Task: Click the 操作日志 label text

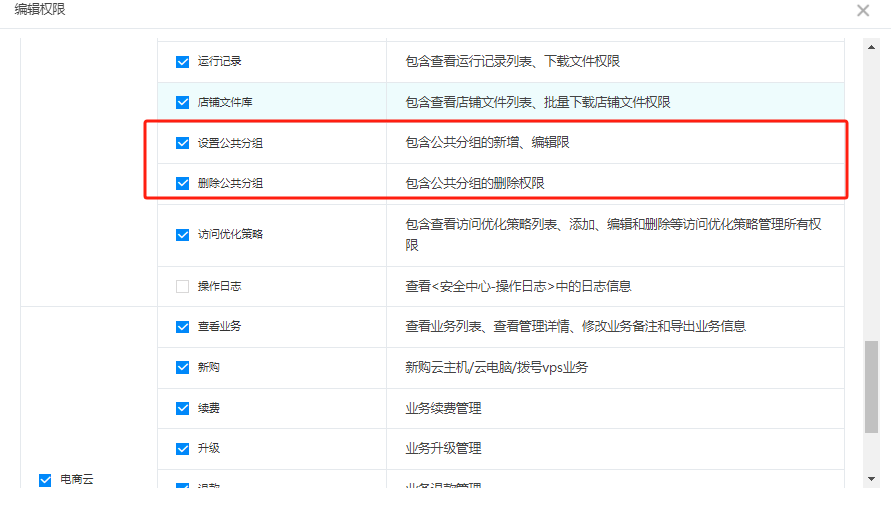Action: (x=219, y=286)
